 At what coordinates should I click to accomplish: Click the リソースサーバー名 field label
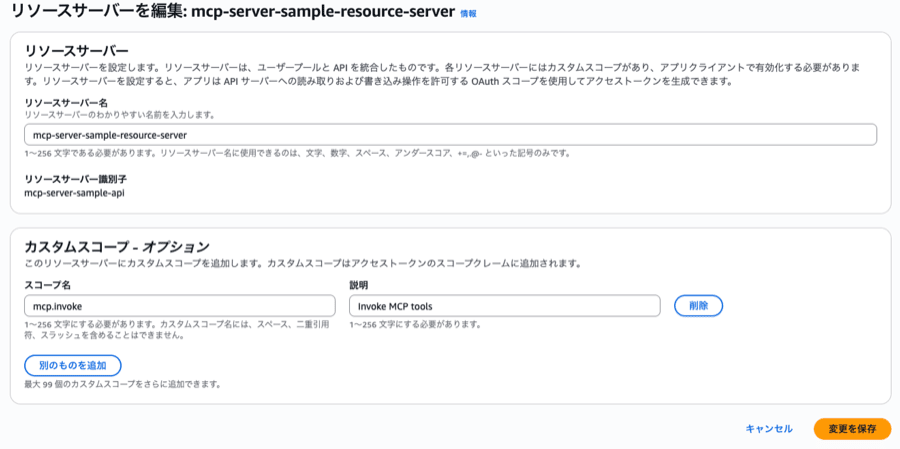68,102
